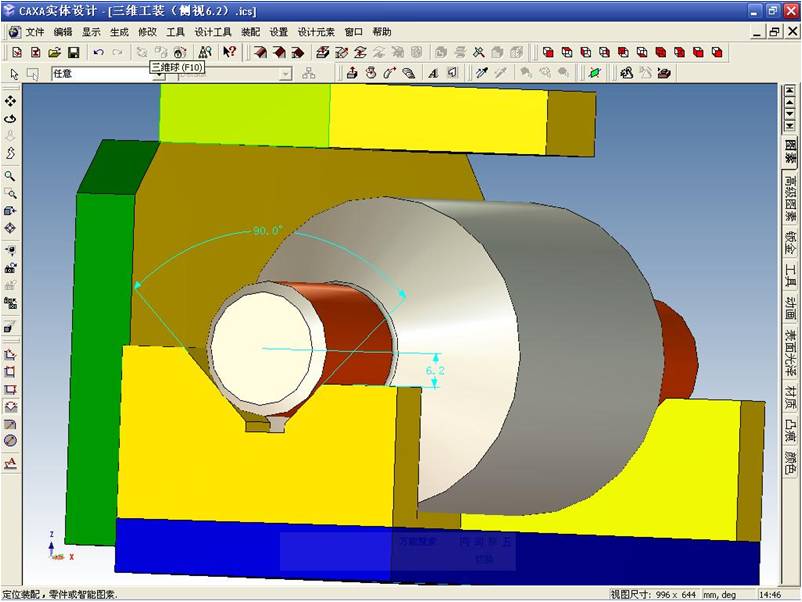Open the 设计工具 menu
Viewport: 802px width, 602px height.
pos(213,32)
